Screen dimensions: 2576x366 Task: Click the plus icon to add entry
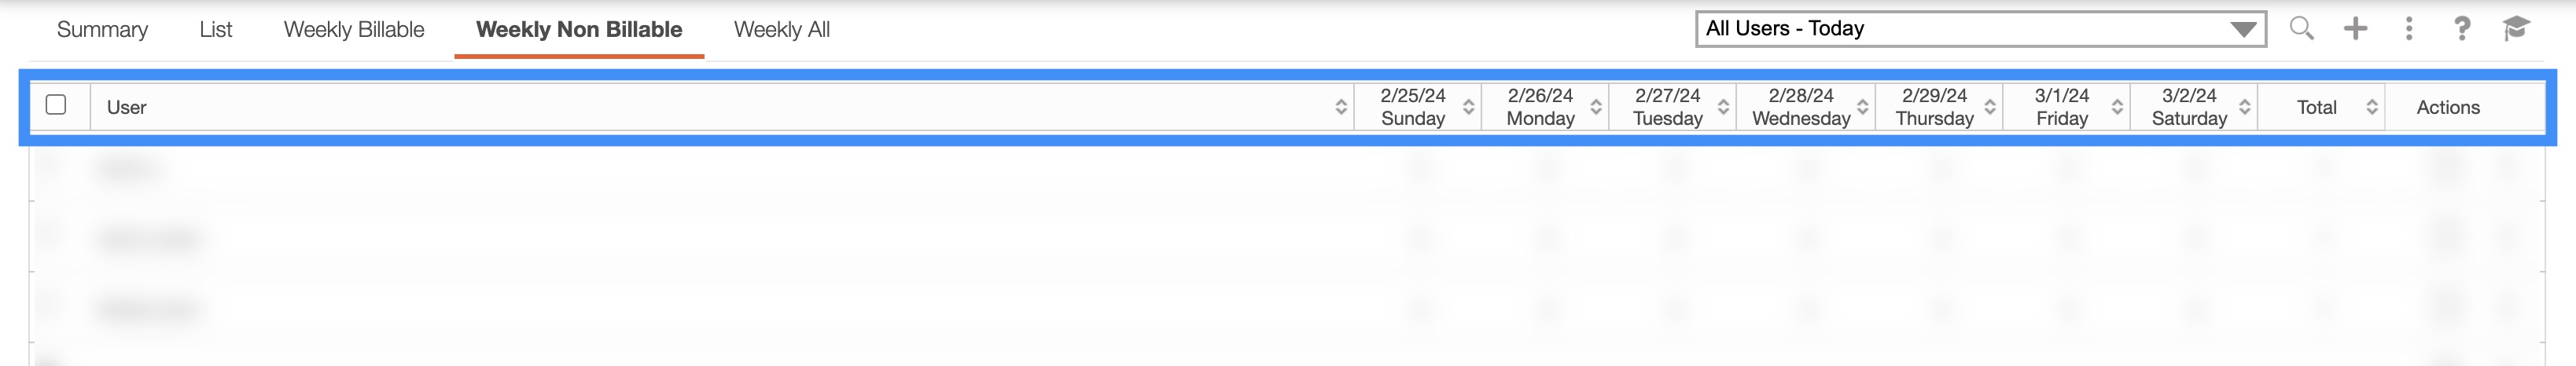coord(2355,29)
